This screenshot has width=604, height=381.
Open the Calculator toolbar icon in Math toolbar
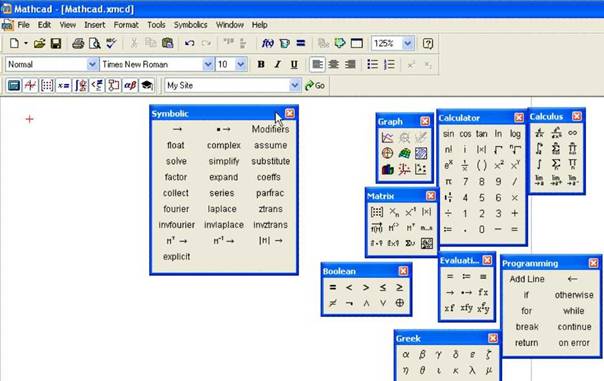[14, 85]
